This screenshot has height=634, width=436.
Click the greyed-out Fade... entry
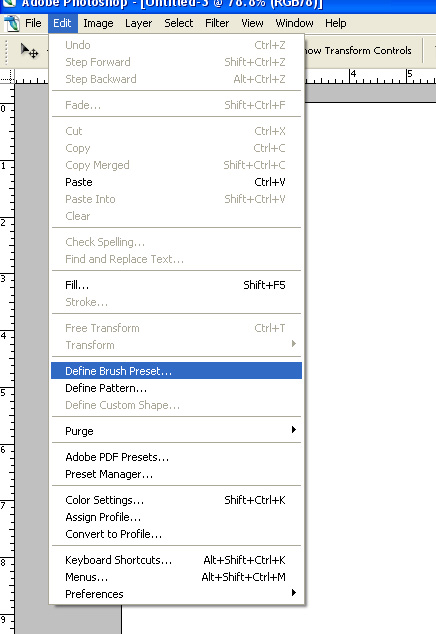click(x=176, y=105)
